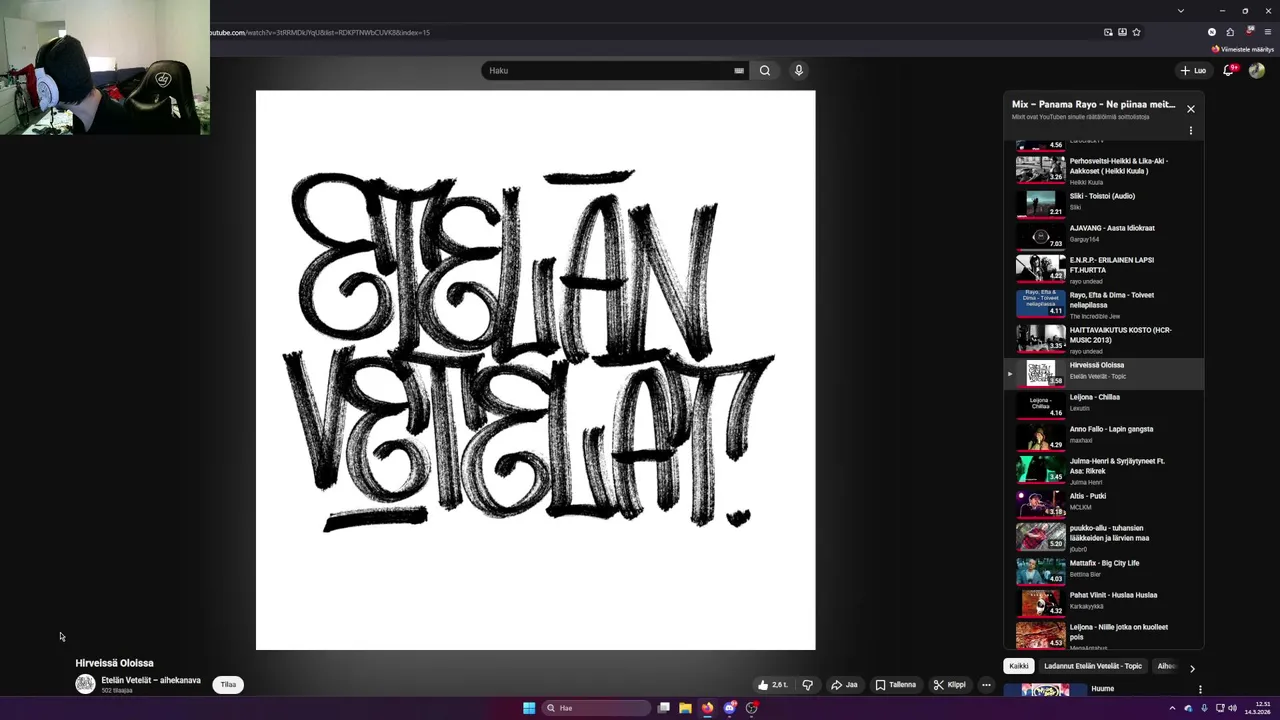Expand the tab list dropdown arrow in title bar
Viewport: 1280px width, 720px height.
tap(1180, 11)
